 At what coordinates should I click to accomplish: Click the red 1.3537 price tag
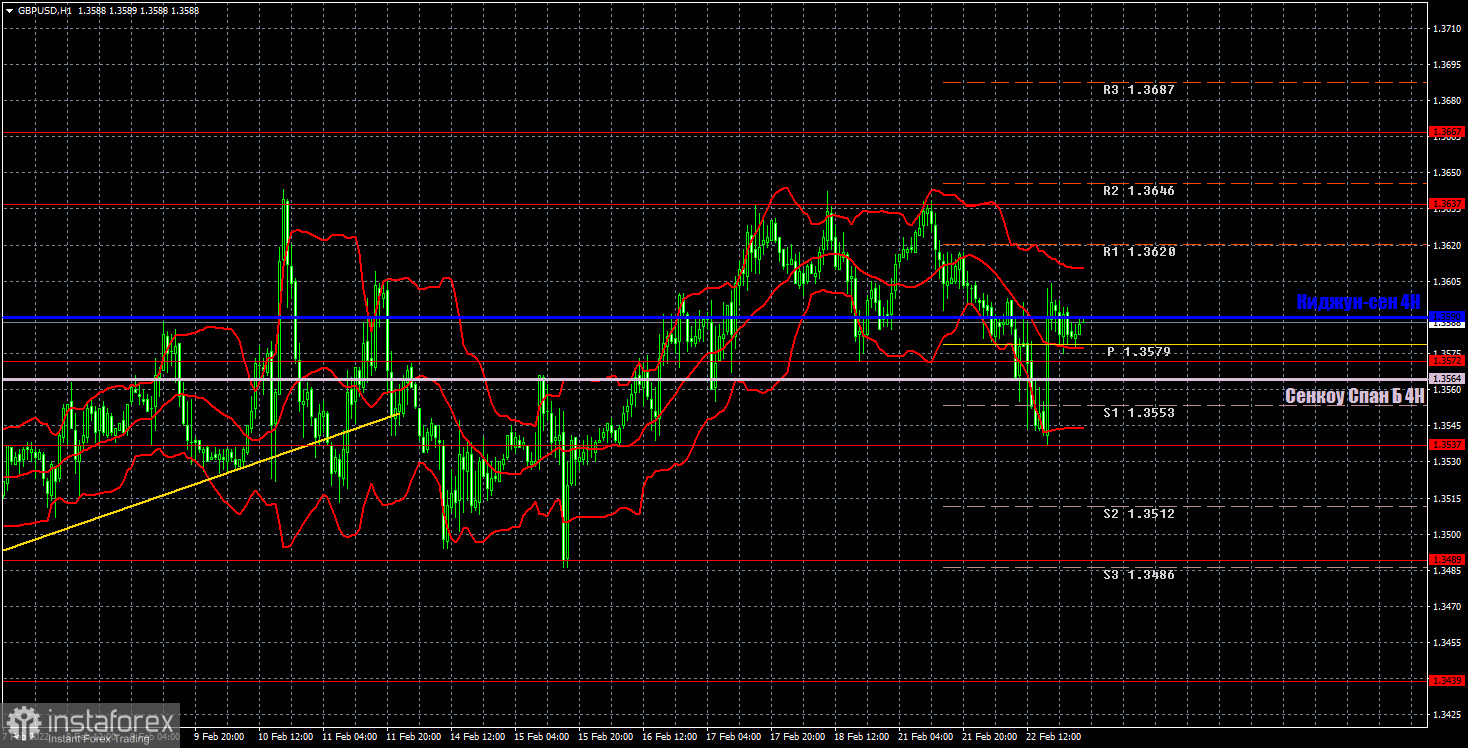pyautogui.click(x=1448, y=445)
